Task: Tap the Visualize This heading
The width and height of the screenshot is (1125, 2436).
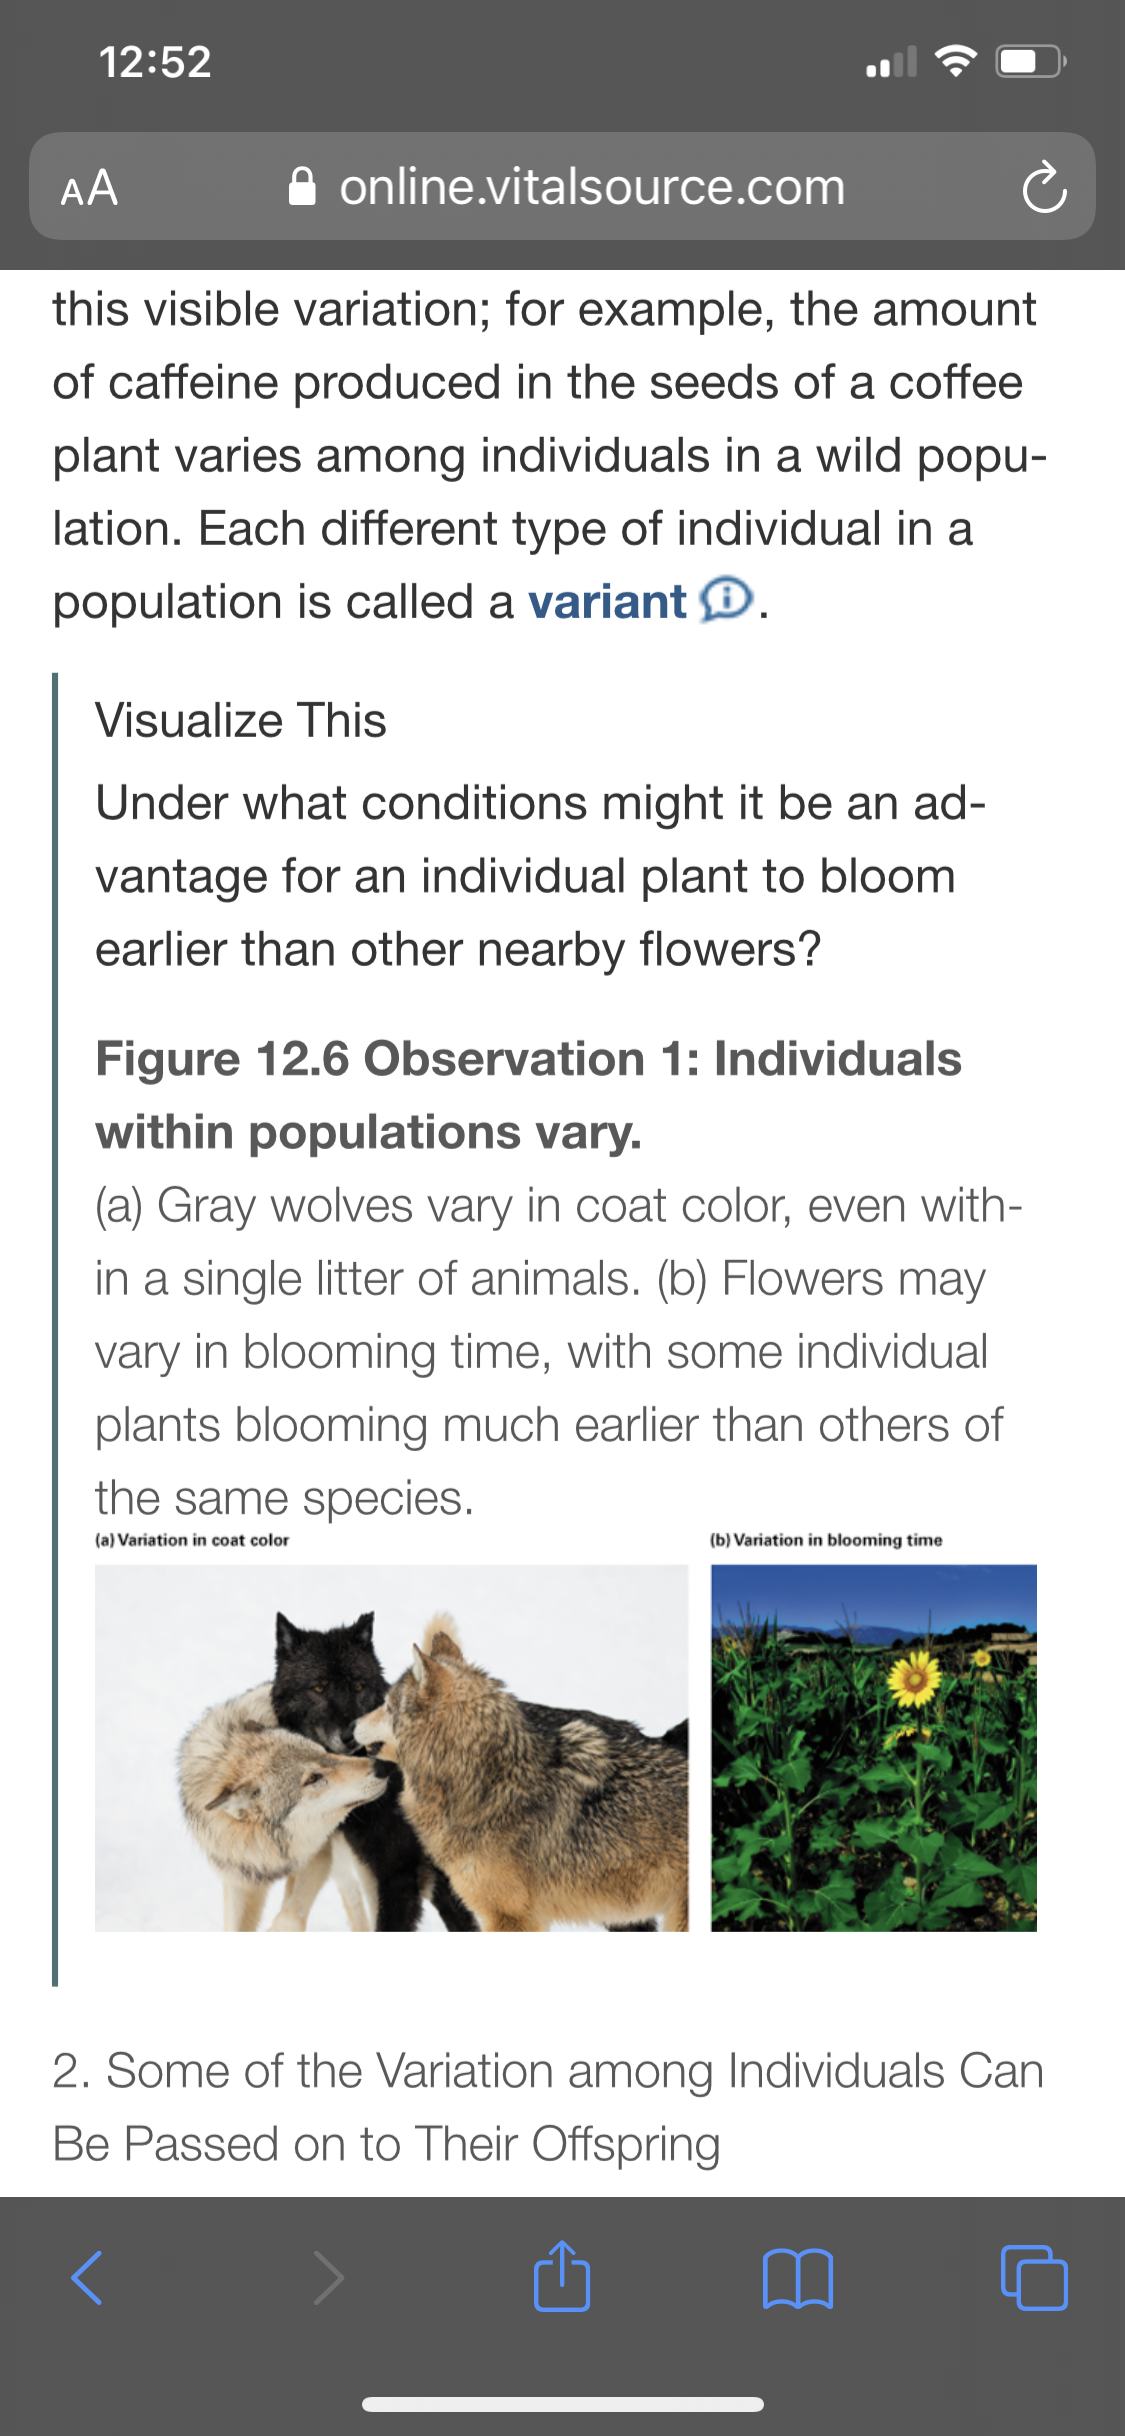Action: pos(241,720)
